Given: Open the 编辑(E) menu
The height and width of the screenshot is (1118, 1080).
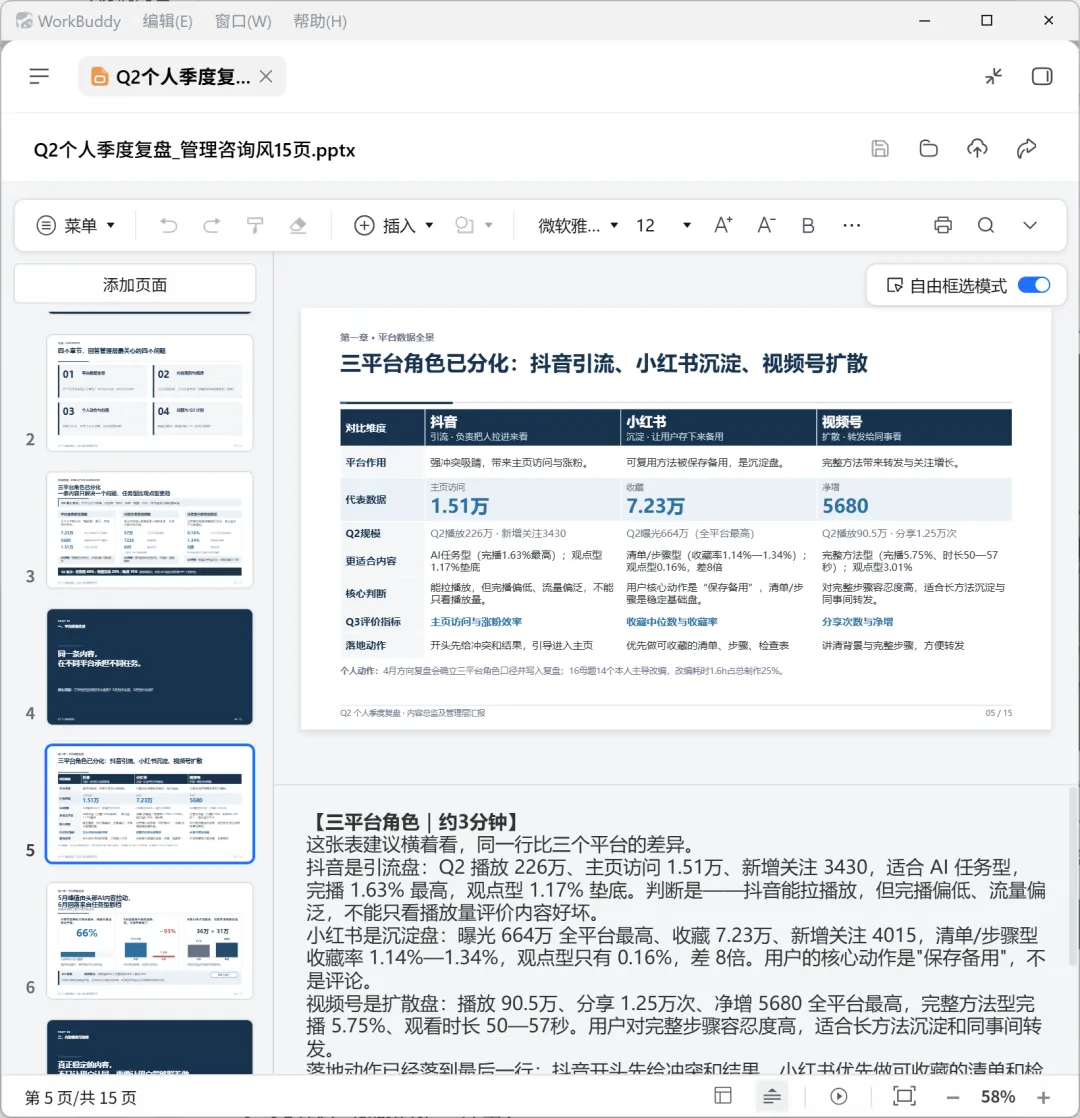Looking at the screenshot, I should tap(168, 21).
